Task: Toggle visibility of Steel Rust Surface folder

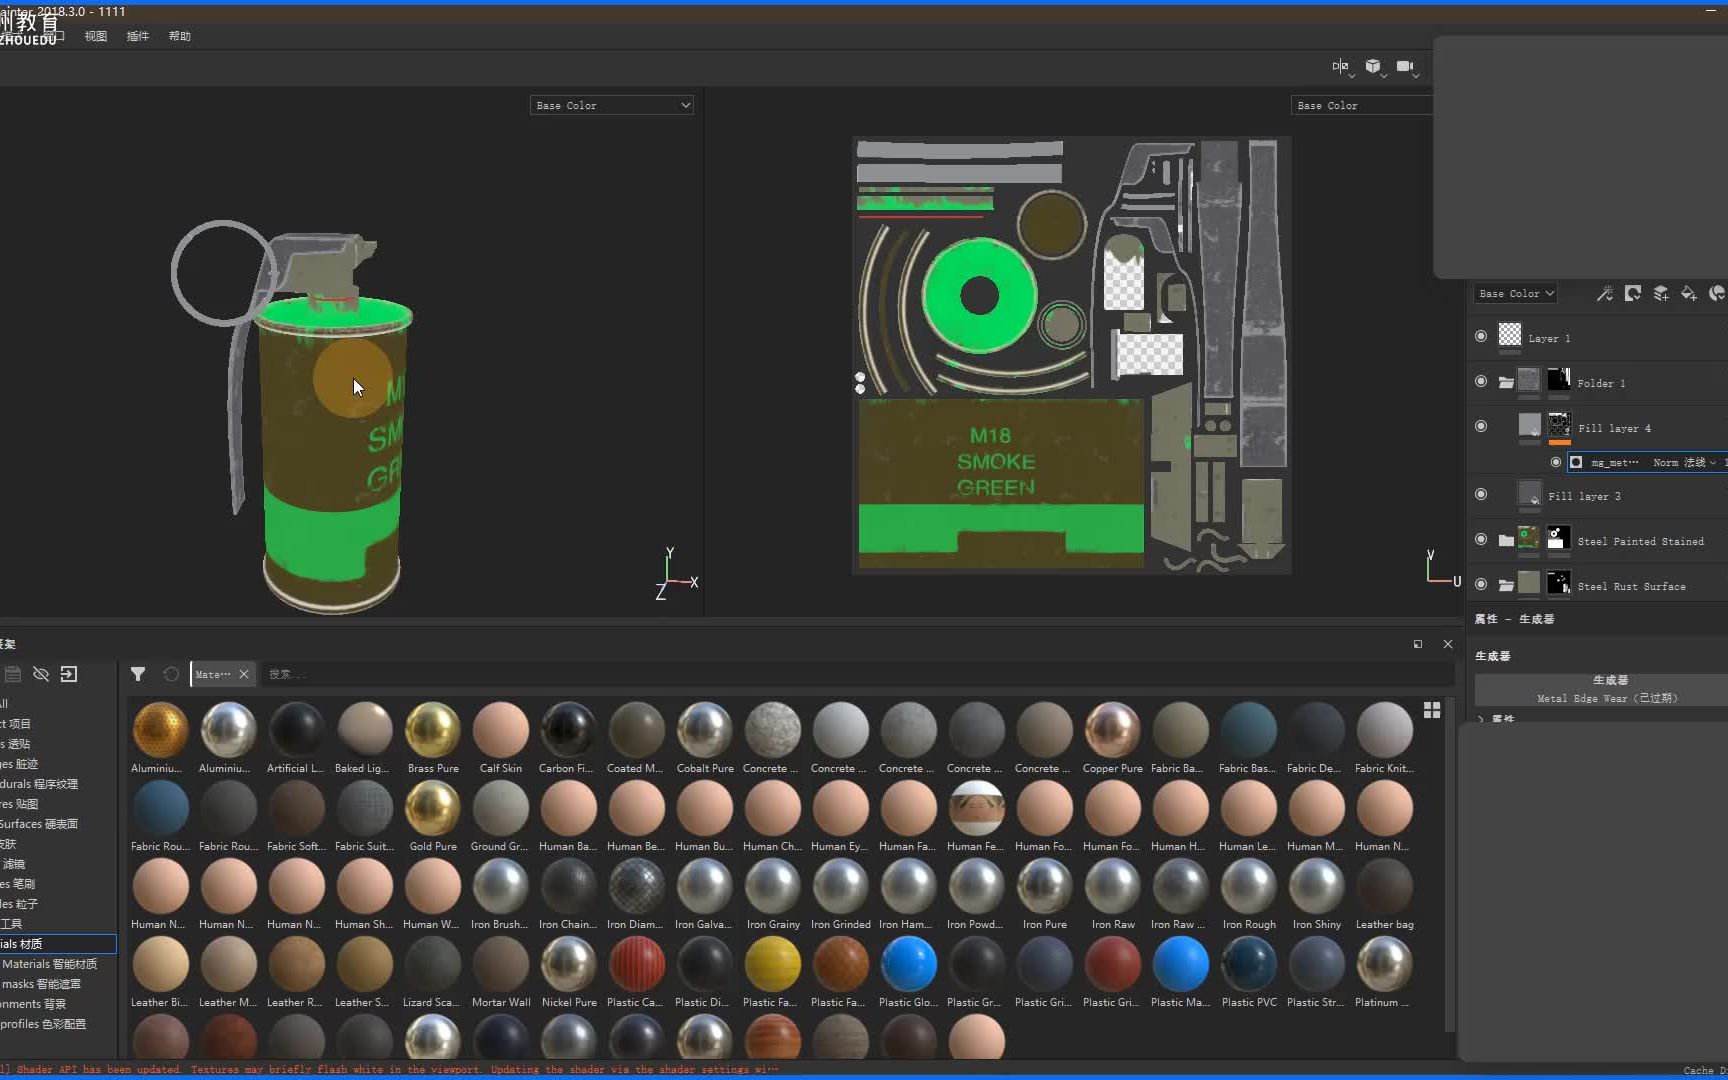Action: 1481,584
